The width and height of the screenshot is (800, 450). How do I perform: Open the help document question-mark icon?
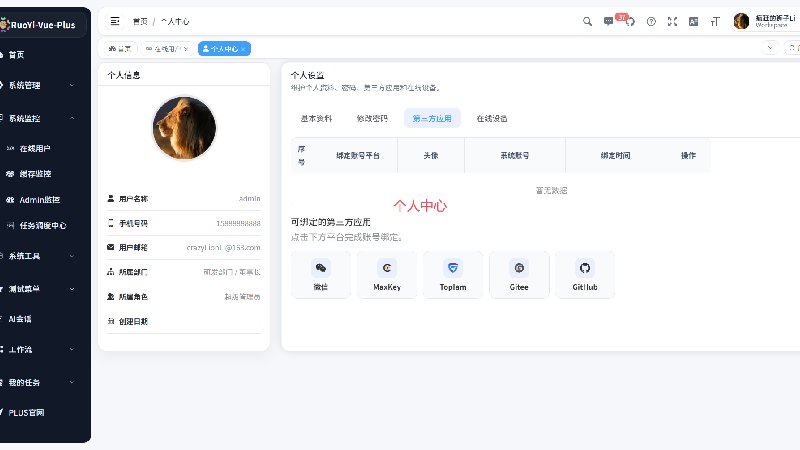[651, 21]
